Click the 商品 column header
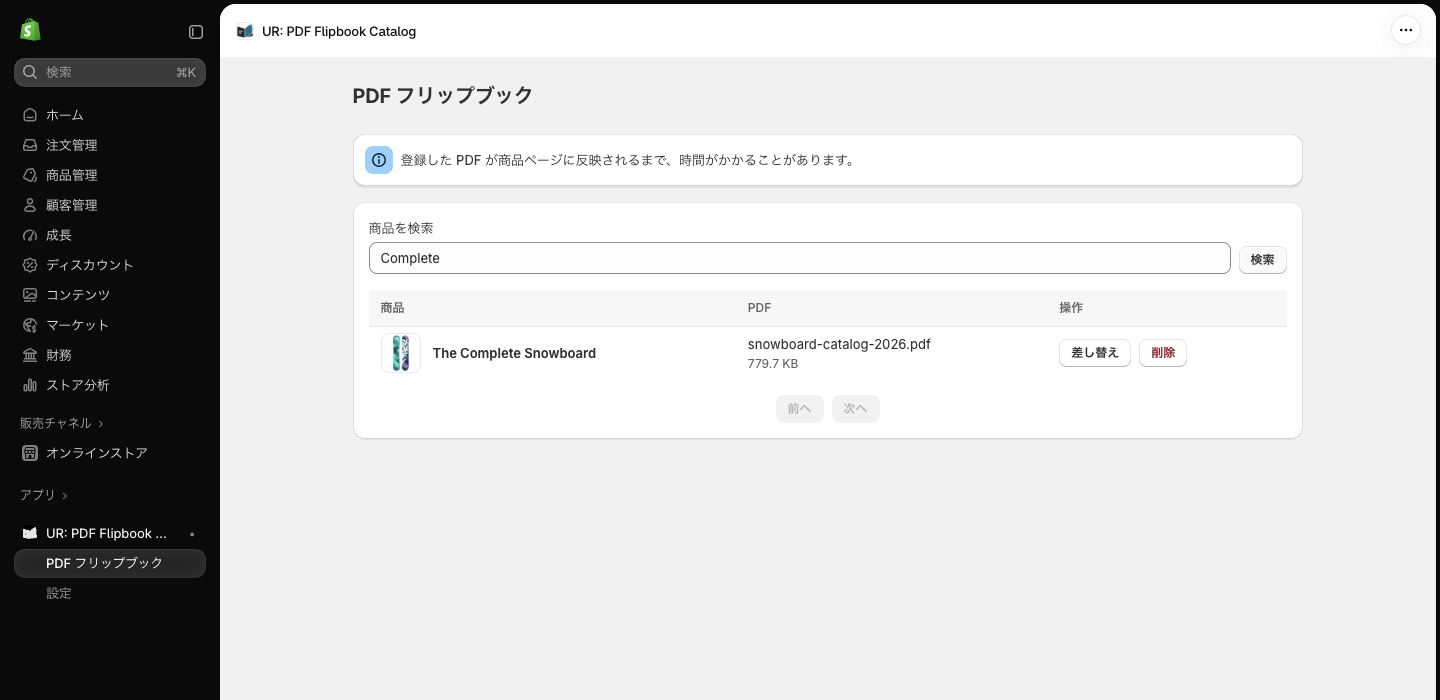This screenshot has height=700, width=1440. (392, 308)
